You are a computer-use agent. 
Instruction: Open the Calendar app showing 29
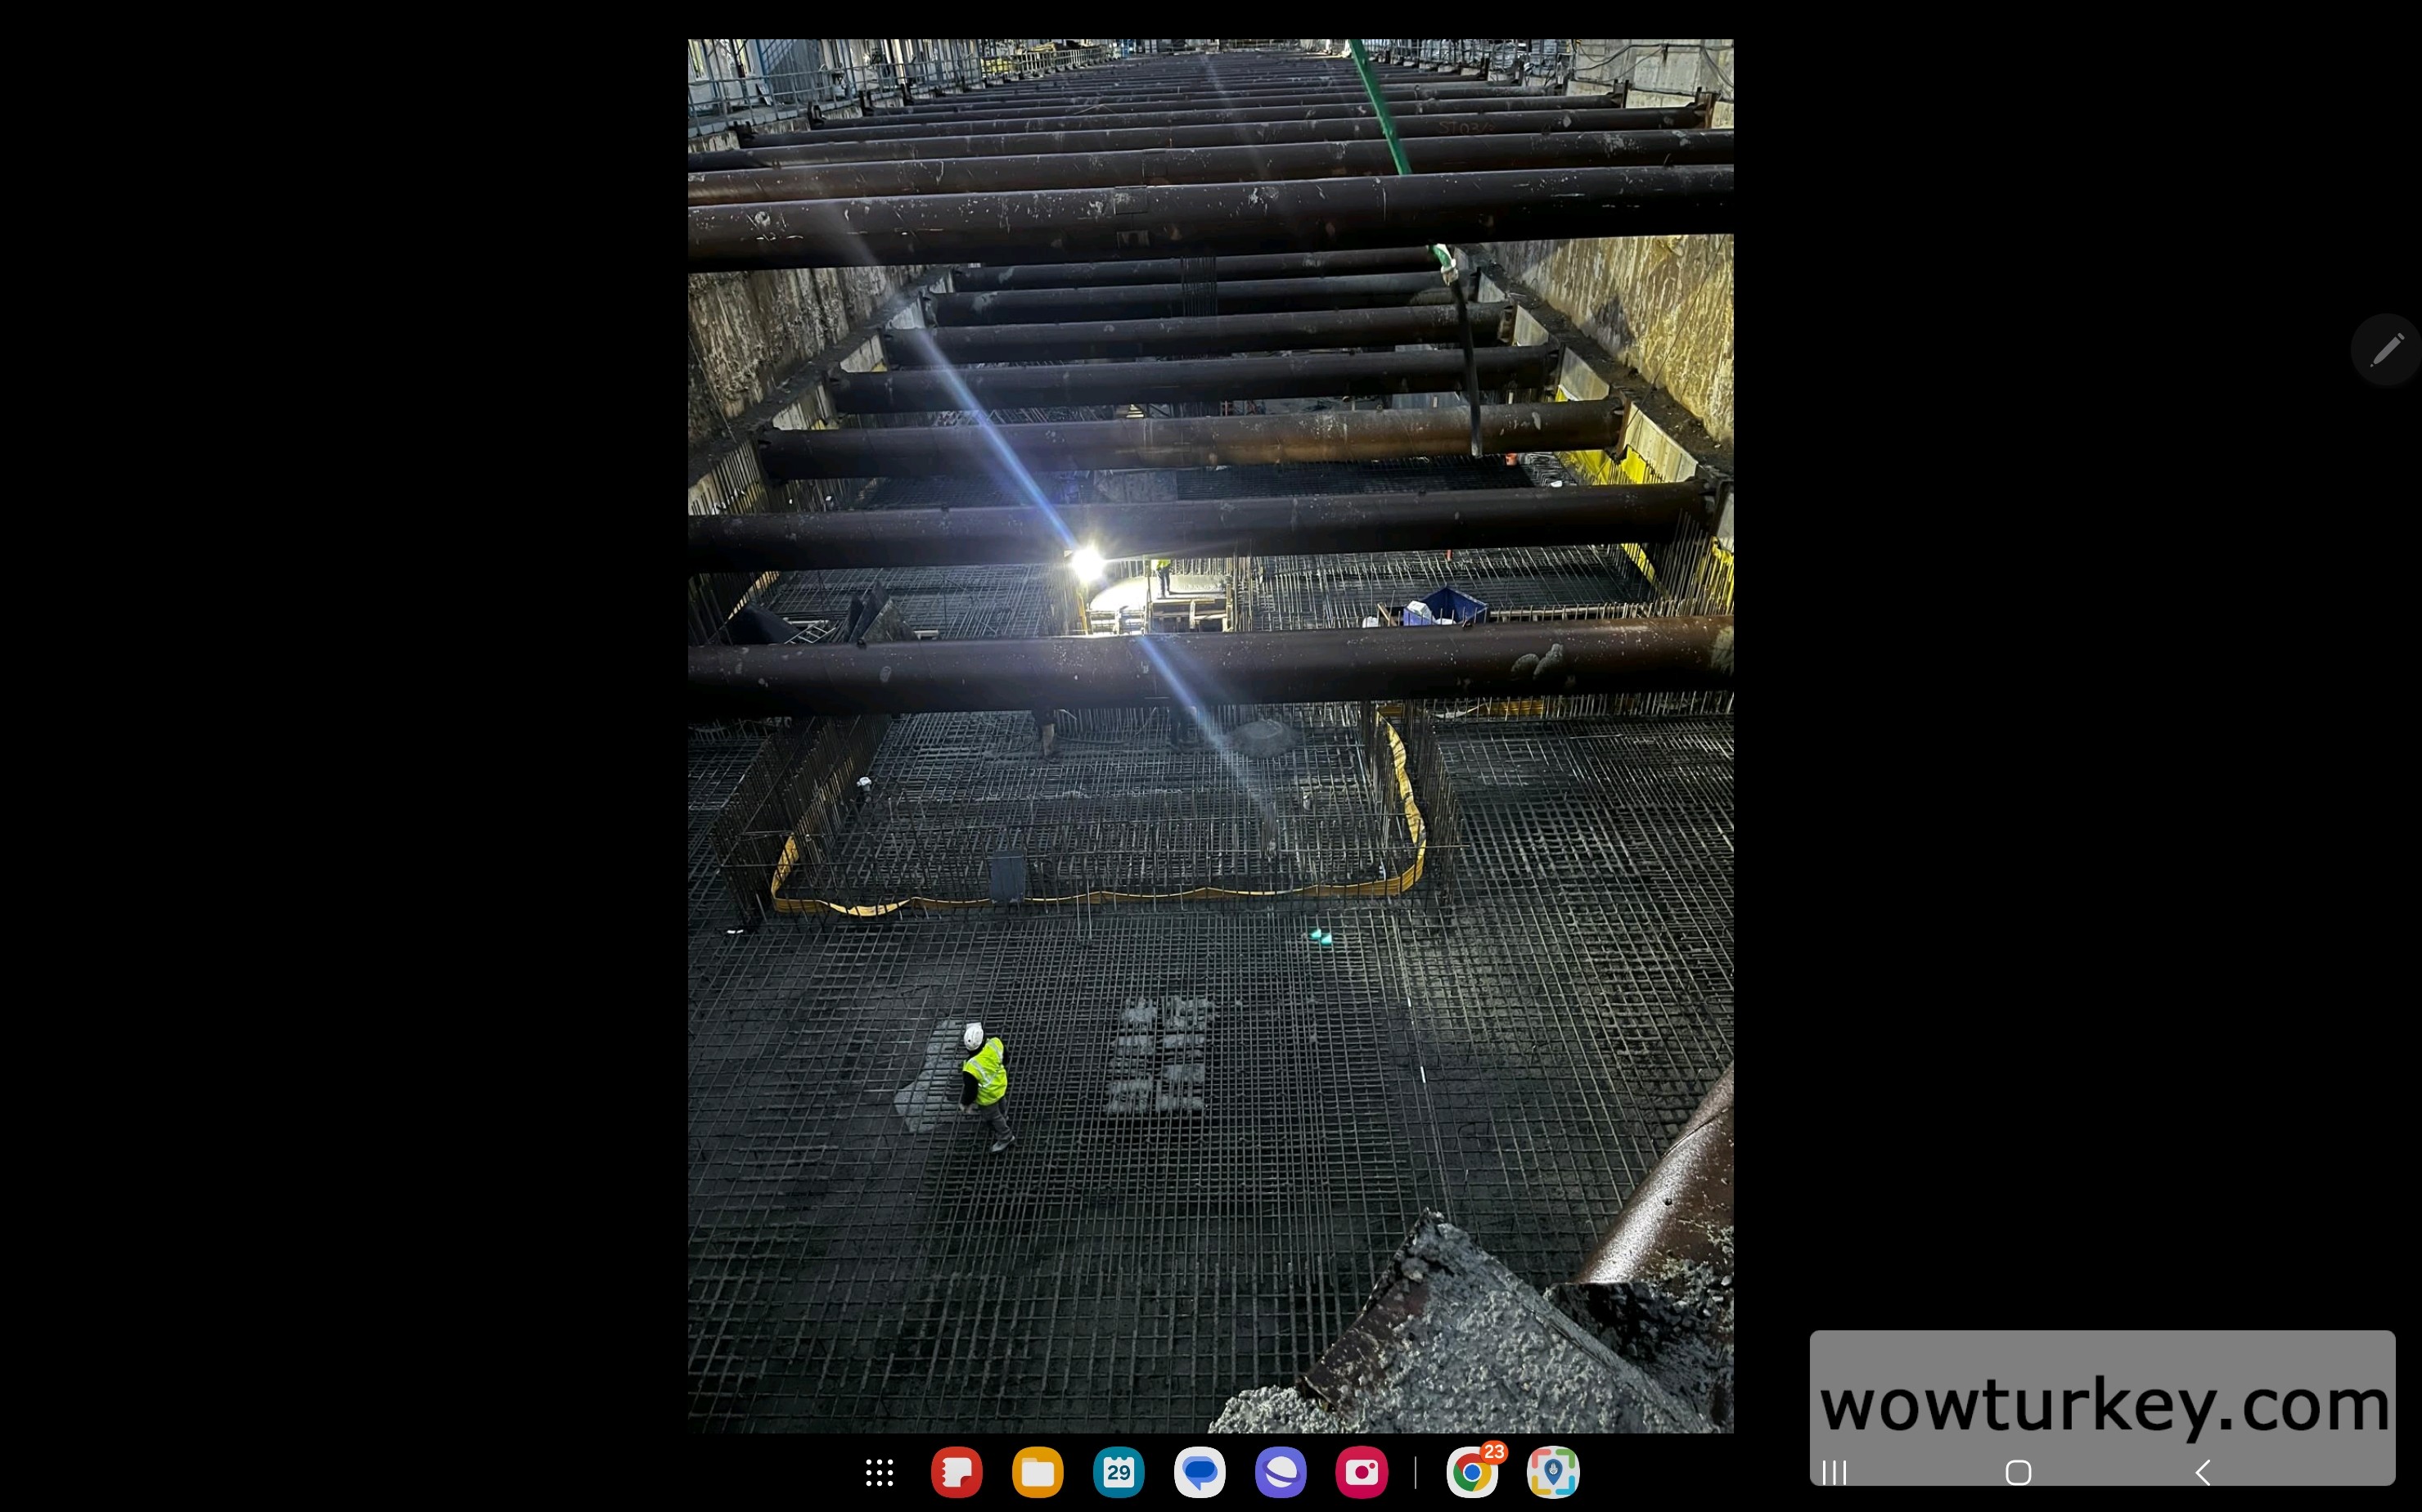coord(1118,1472)
